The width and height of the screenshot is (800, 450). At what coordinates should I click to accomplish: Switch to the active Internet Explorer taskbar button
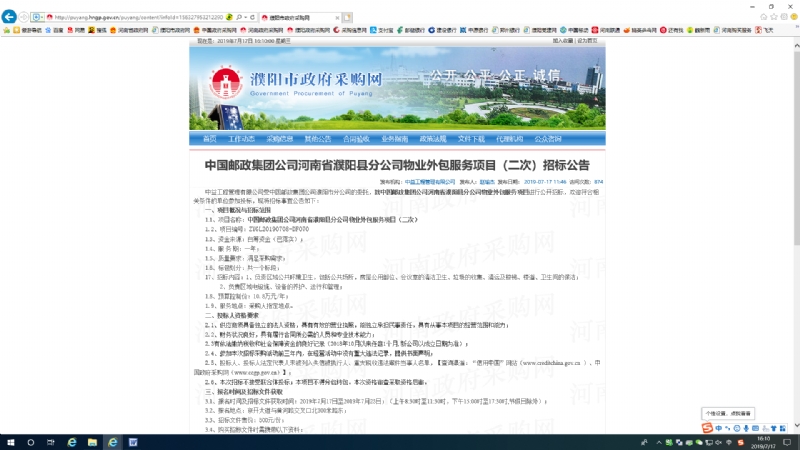coord(112,442)
